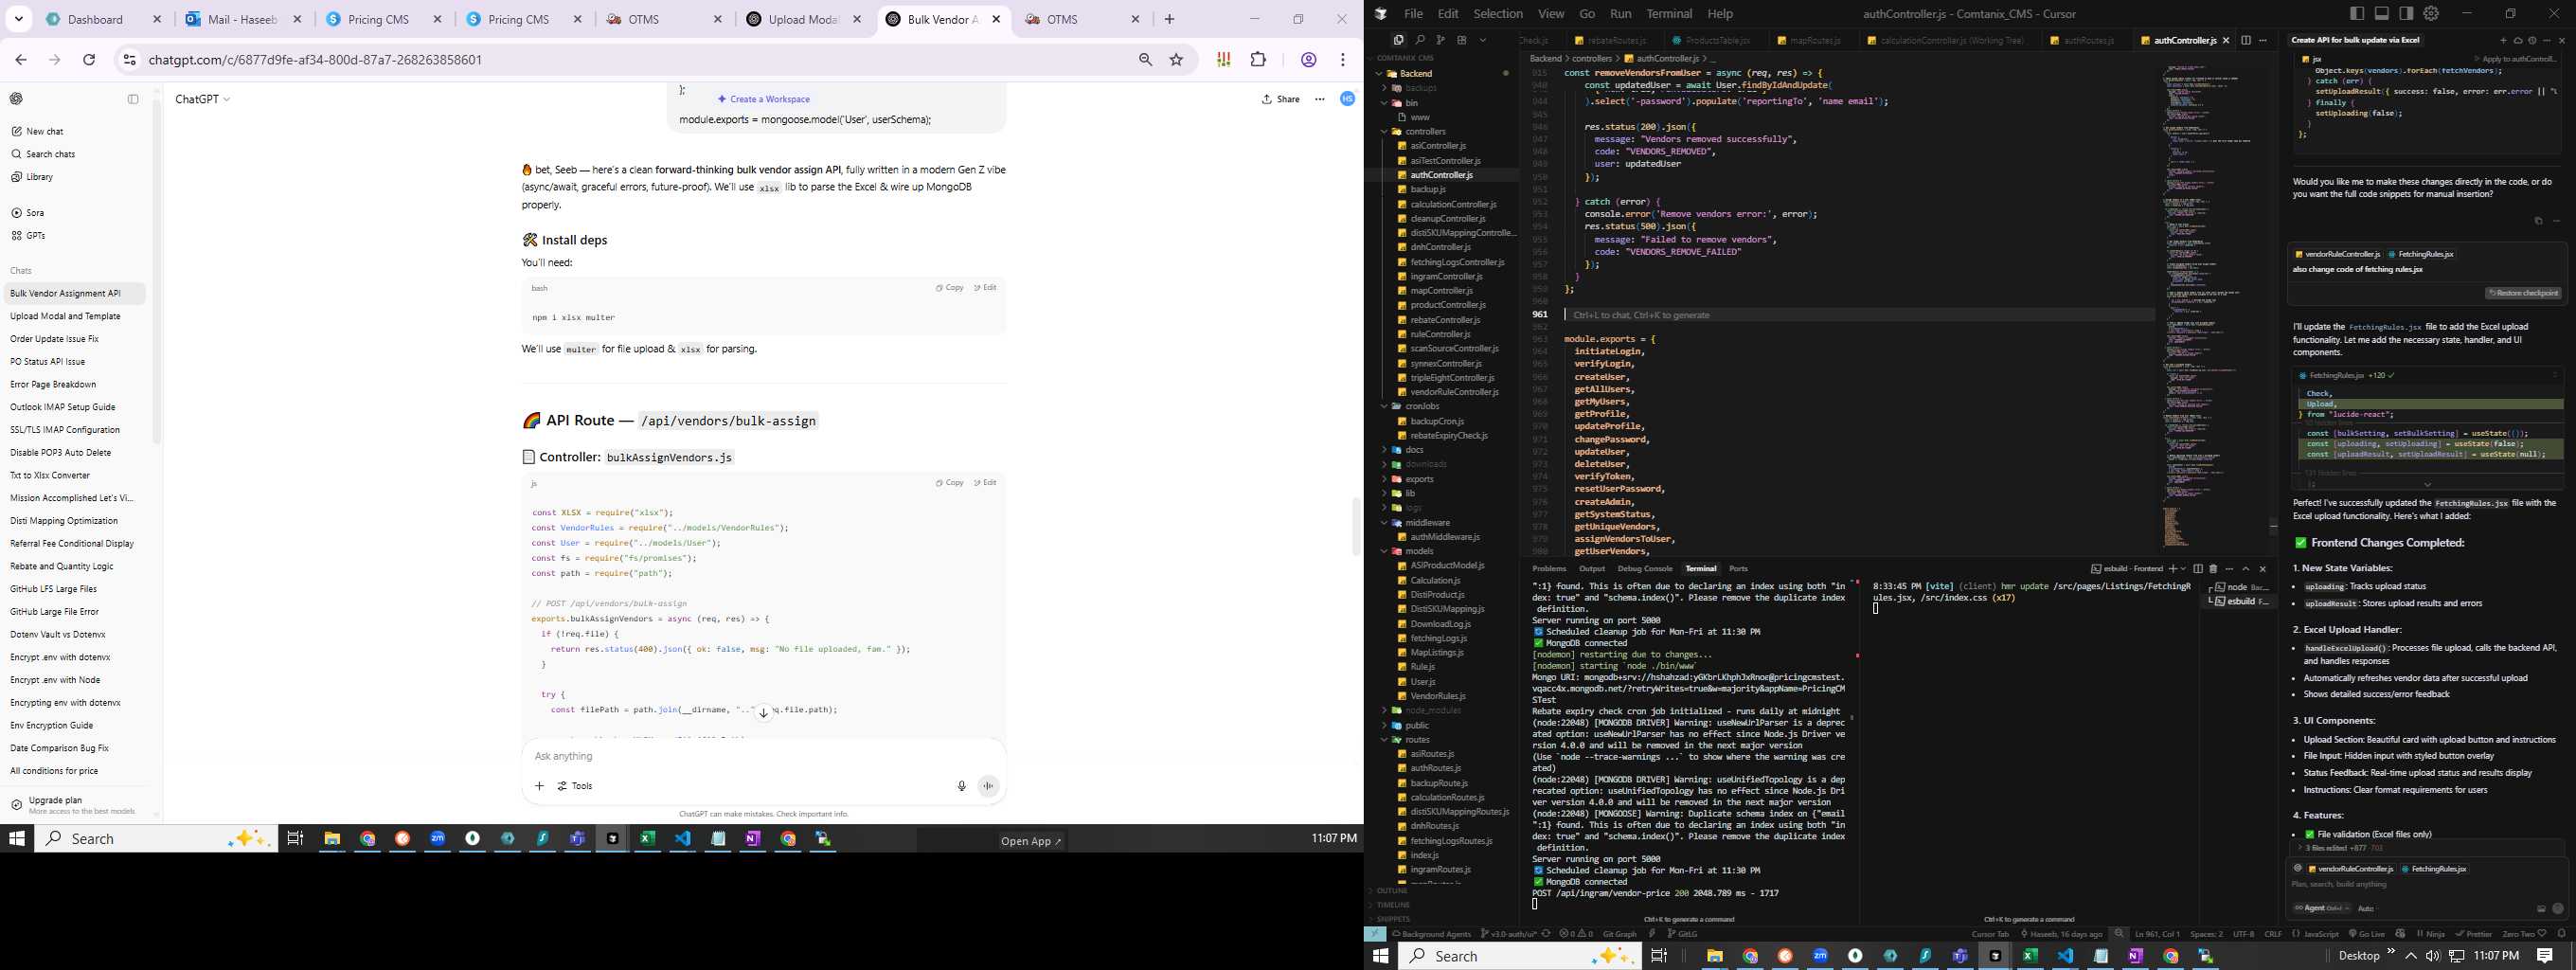Click dictate microphone icon in ChatGPT
The width and height of the screenshot is (2576, 970).
(961, 786)
